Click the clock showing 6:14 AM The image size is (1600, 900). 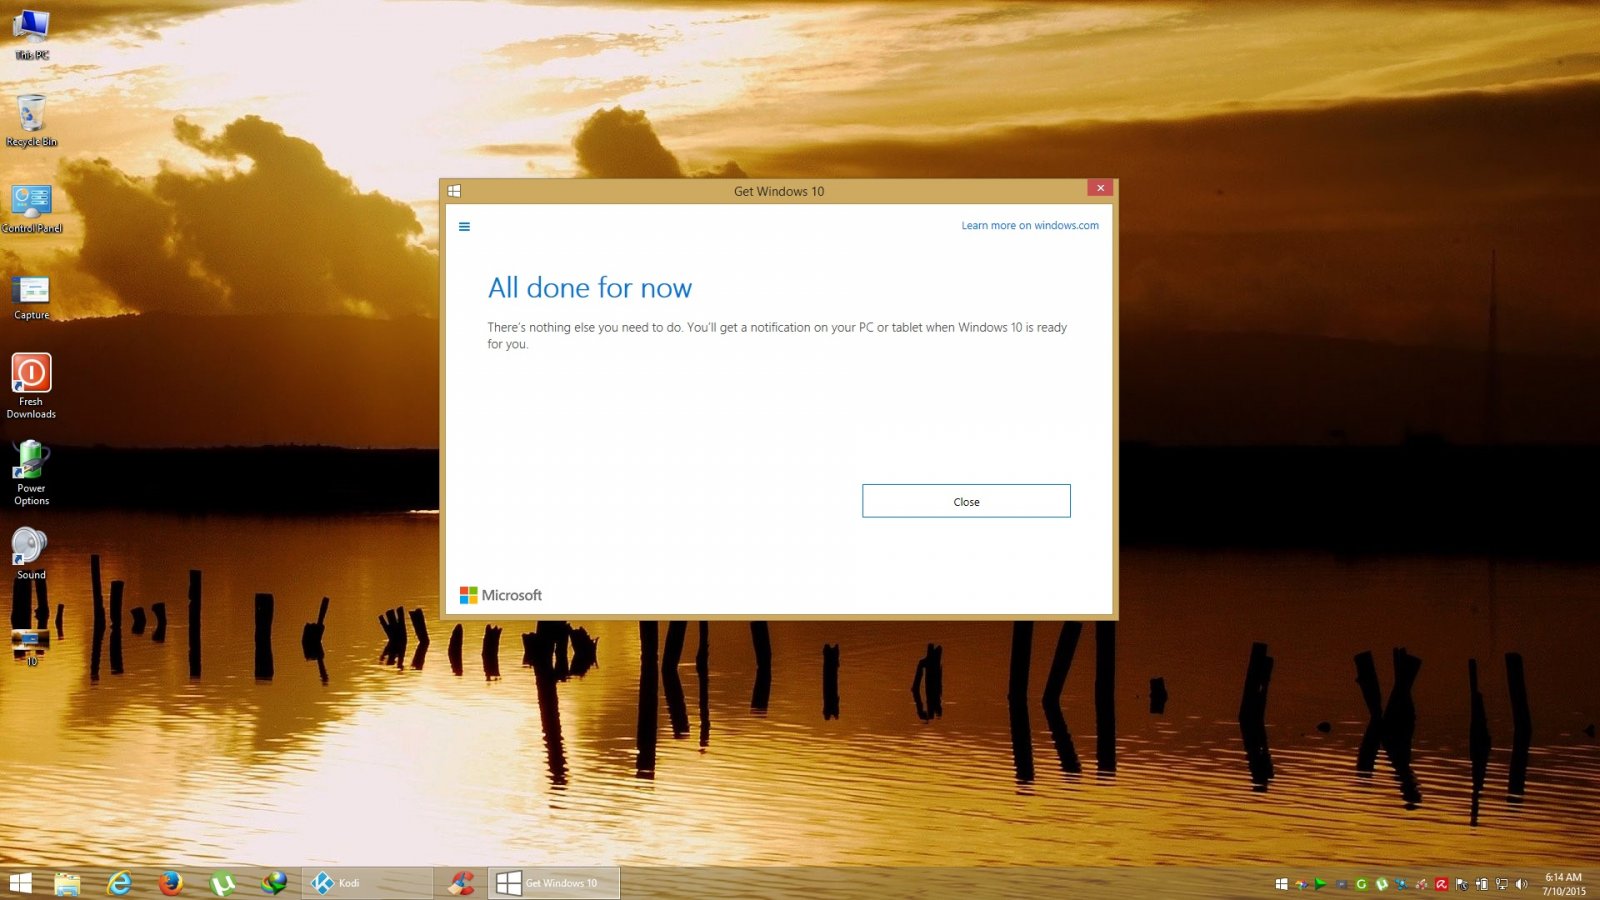1563,884
